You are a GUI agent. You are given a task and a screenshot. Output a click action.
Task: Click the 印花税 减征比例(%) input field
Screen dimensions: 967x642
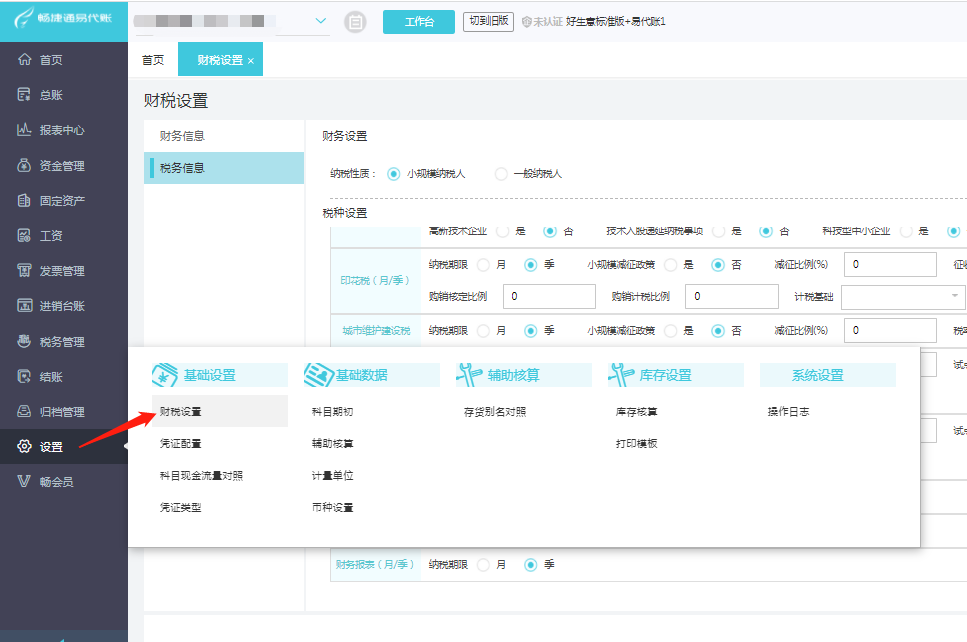[x=890, y=265]
